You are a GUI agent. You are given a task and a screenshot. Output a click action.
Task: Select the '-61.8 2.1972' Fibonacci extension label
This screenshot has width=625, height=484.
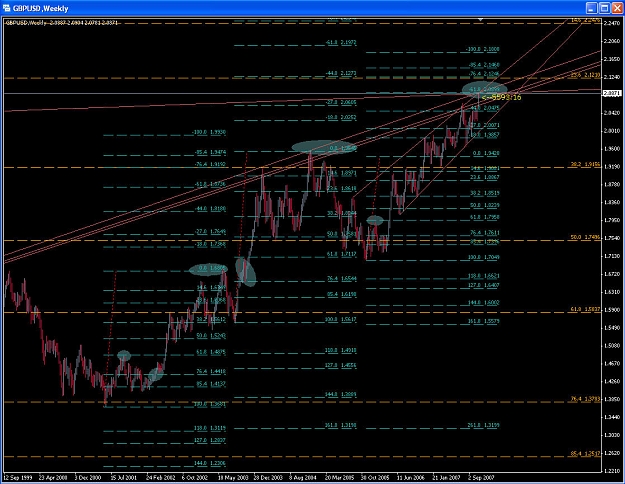[x=341, y=42]
